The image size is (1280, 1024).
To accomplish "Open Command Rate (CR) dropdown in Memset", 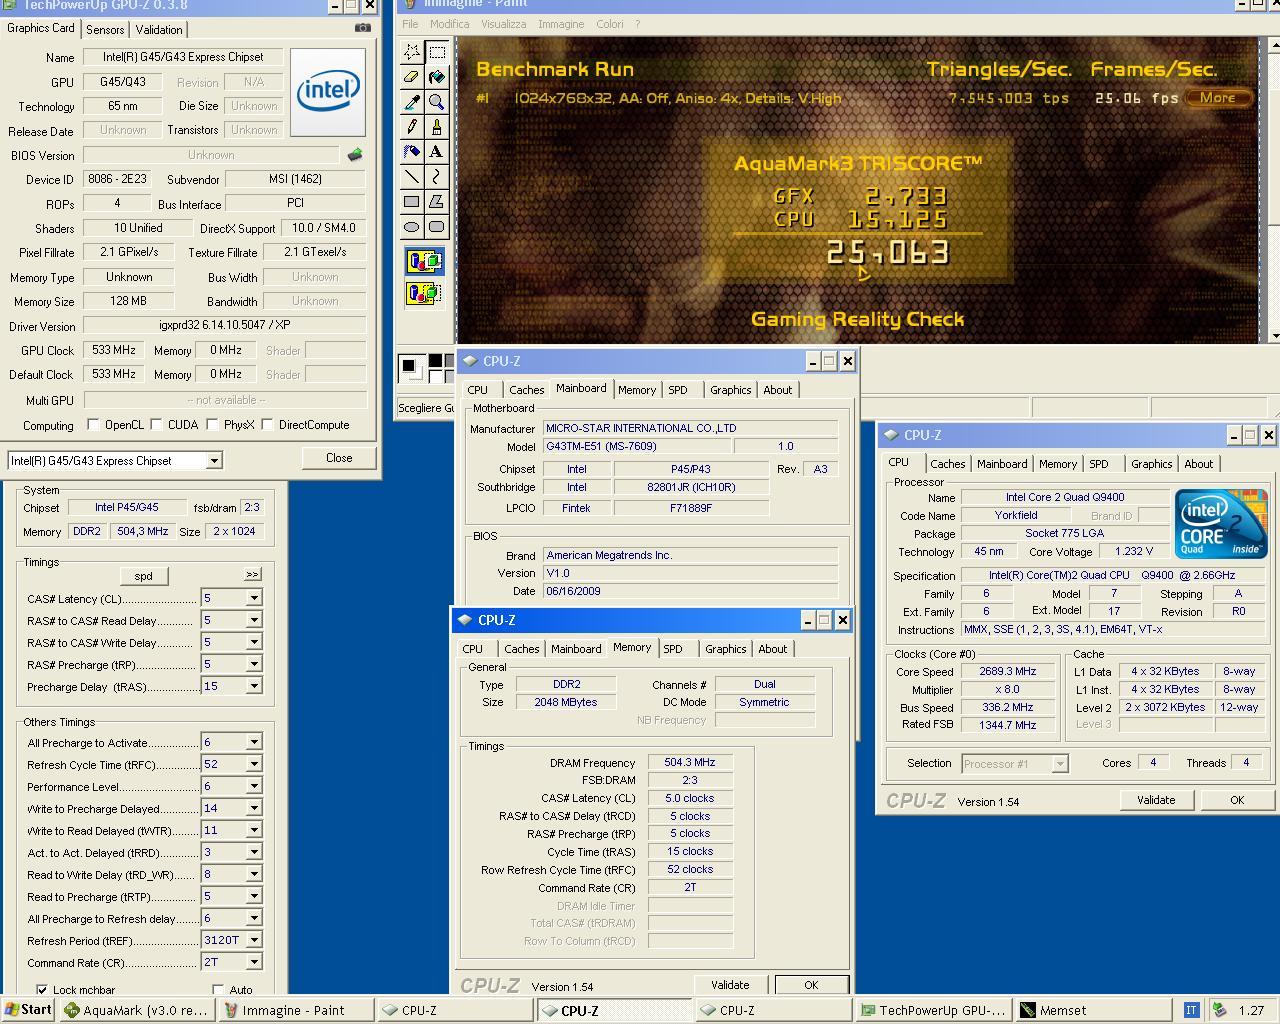I will [x=254, y=962].
